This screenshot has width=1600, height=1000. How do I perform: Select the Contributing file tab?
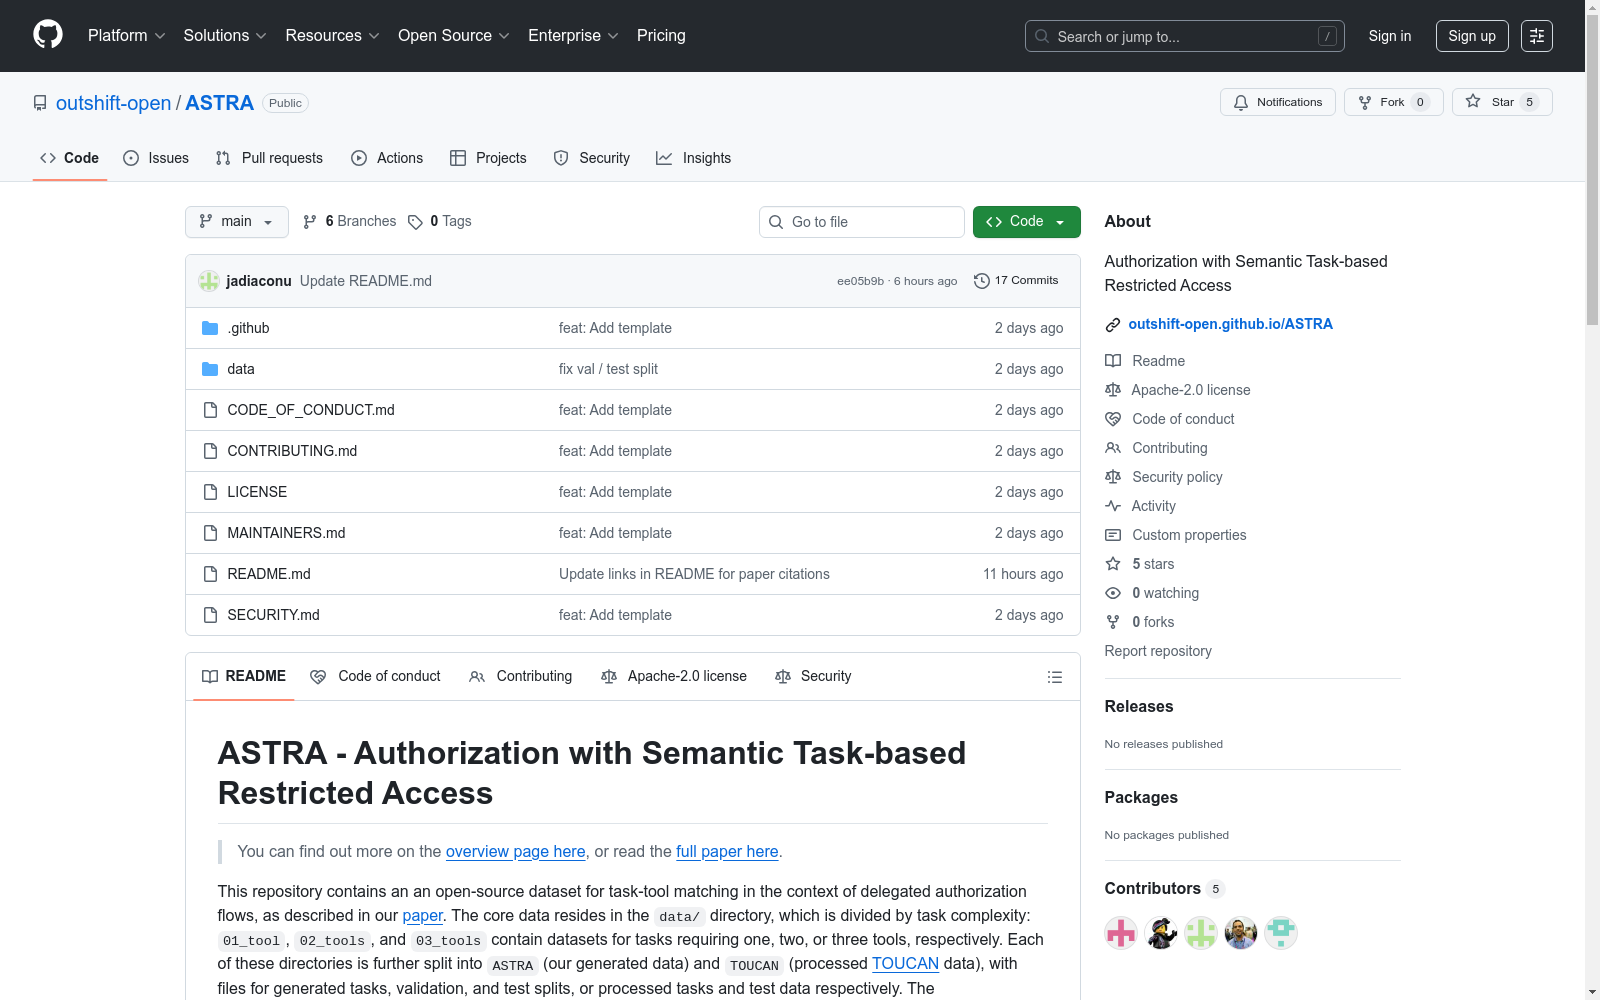click(x=520, y=676)
